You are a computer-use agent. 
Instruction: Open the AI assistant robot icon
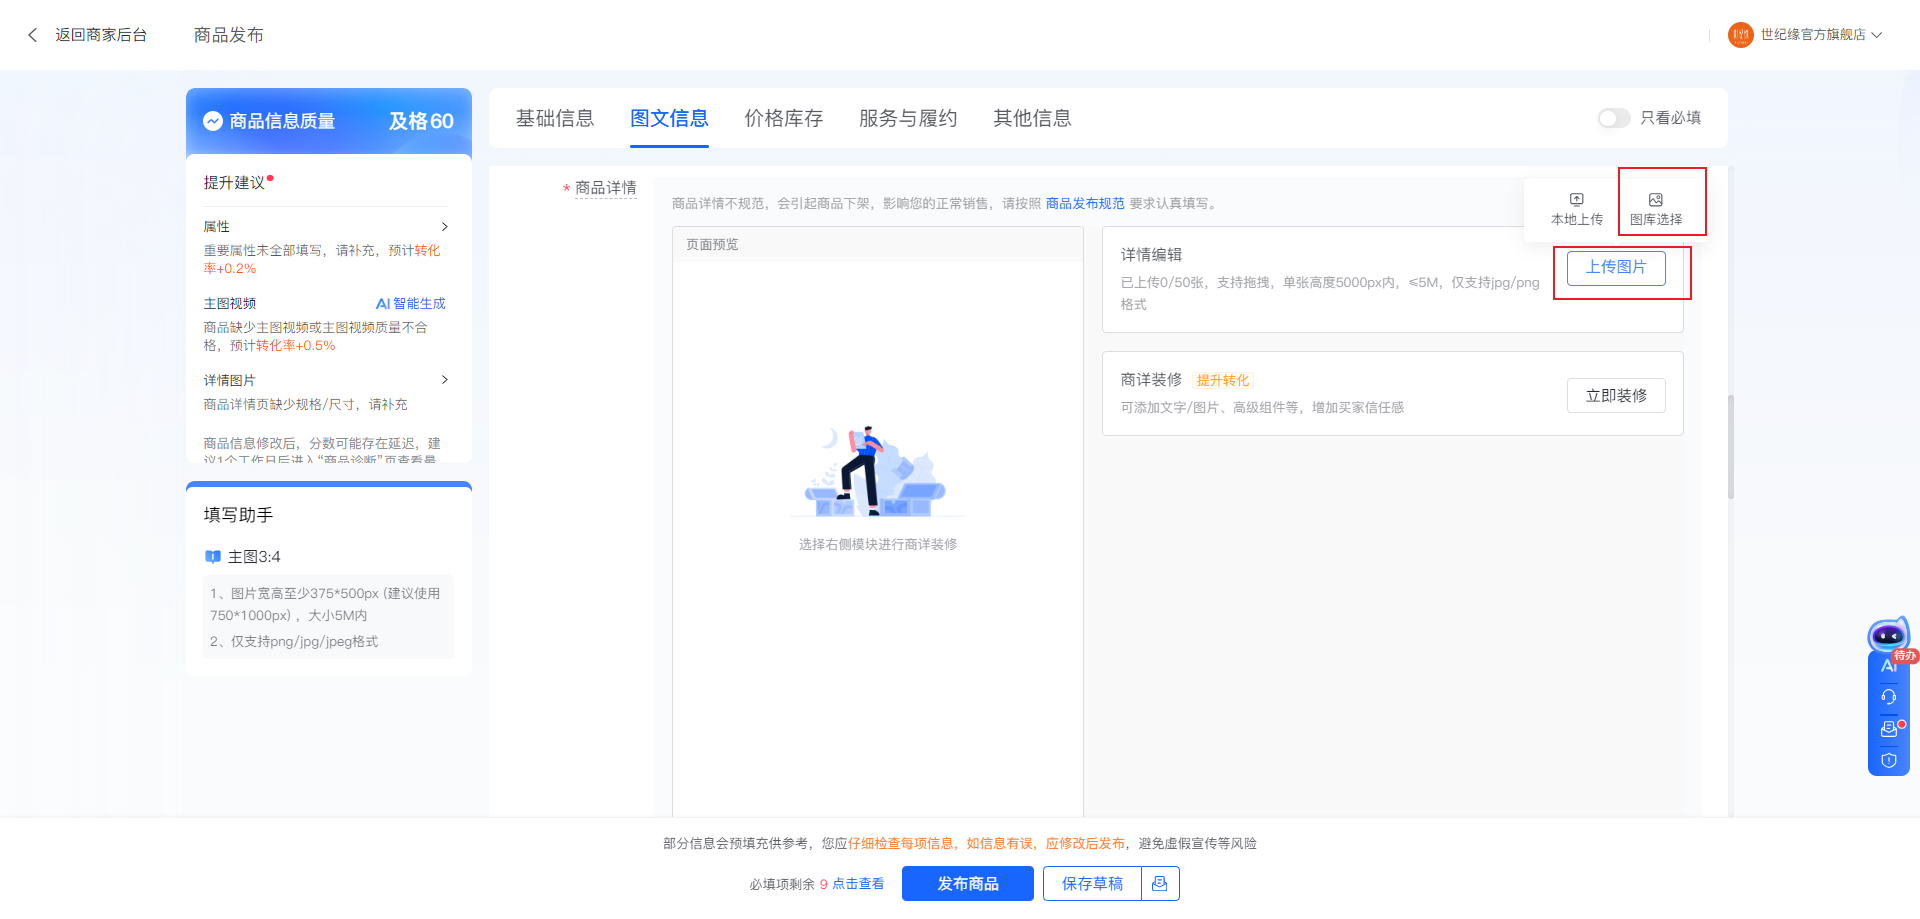(x=1888, y=636)
